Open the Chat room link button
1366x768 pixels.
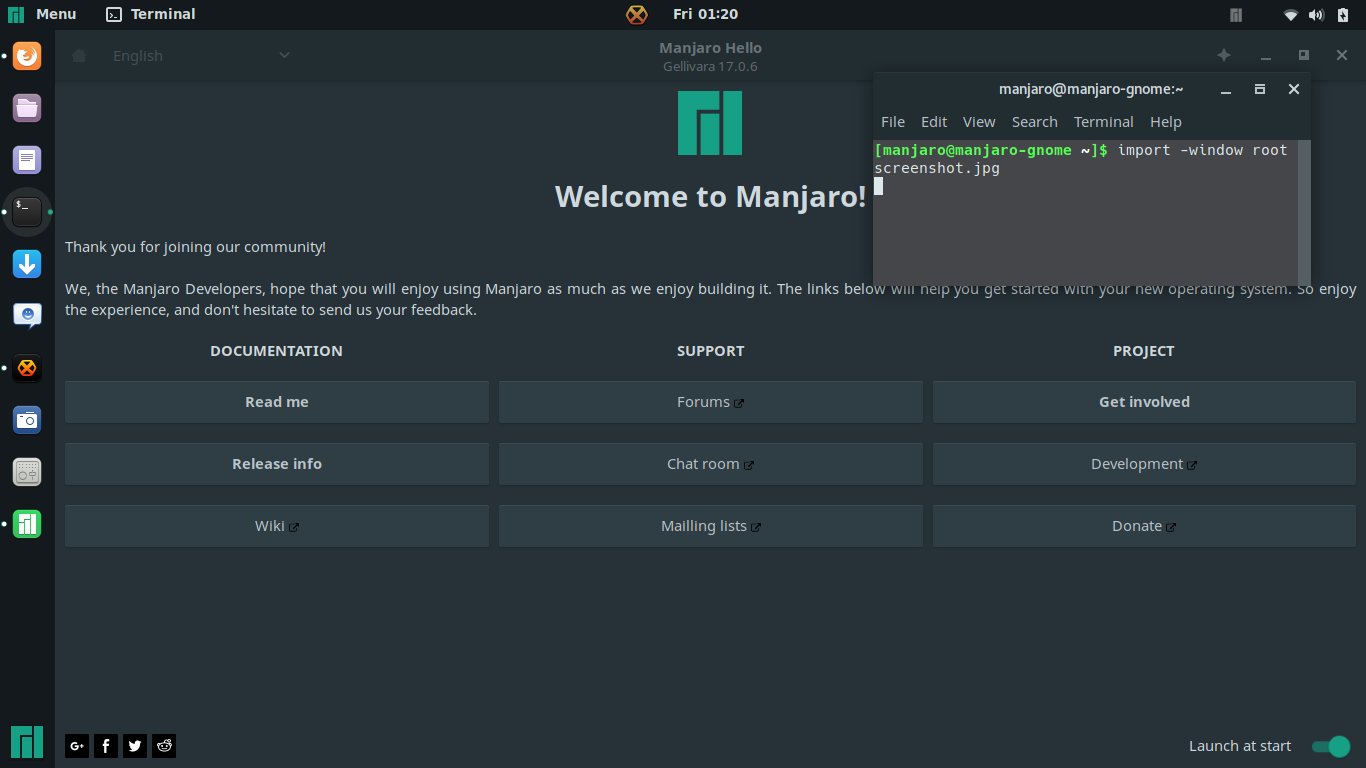click(711, 464)
